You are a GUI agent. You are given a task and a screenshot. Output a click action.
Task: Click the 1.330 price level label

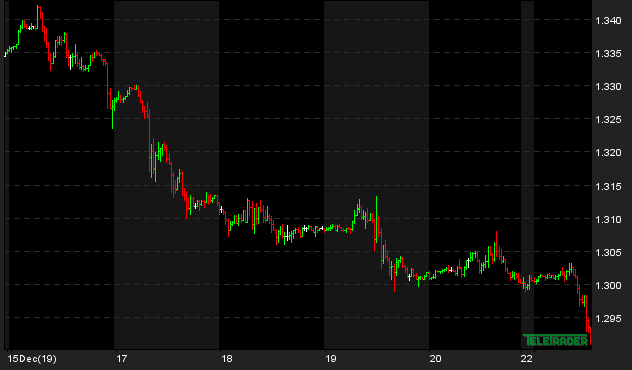(x=608, y=87)
